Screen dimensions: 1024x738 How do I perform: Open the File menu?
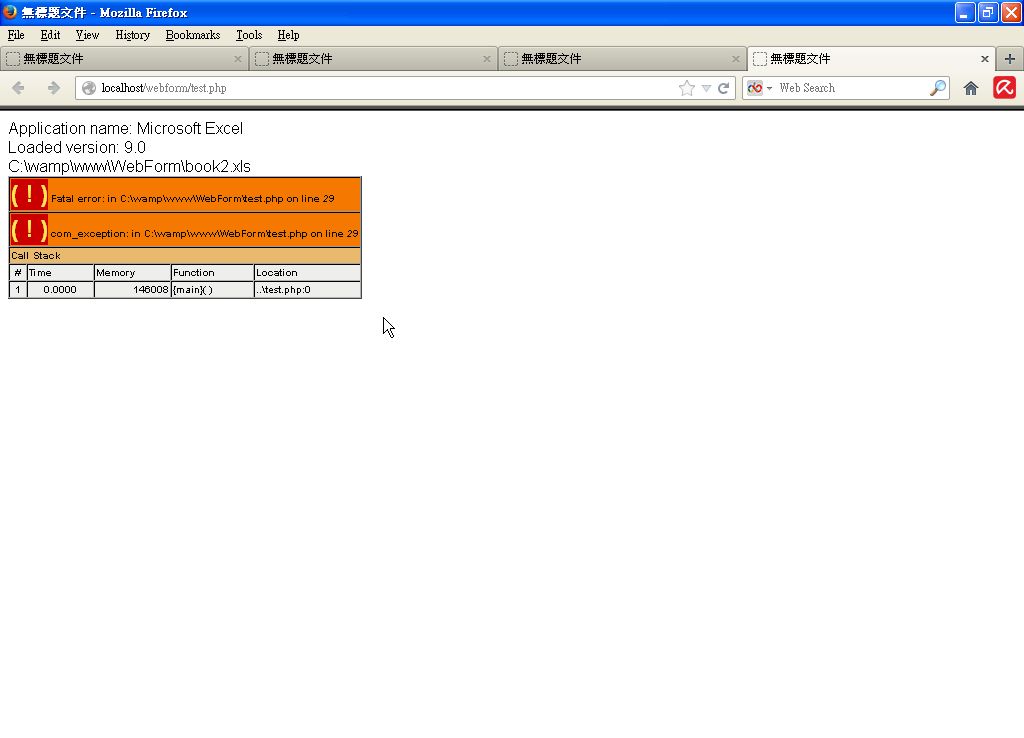coord(16,35)
